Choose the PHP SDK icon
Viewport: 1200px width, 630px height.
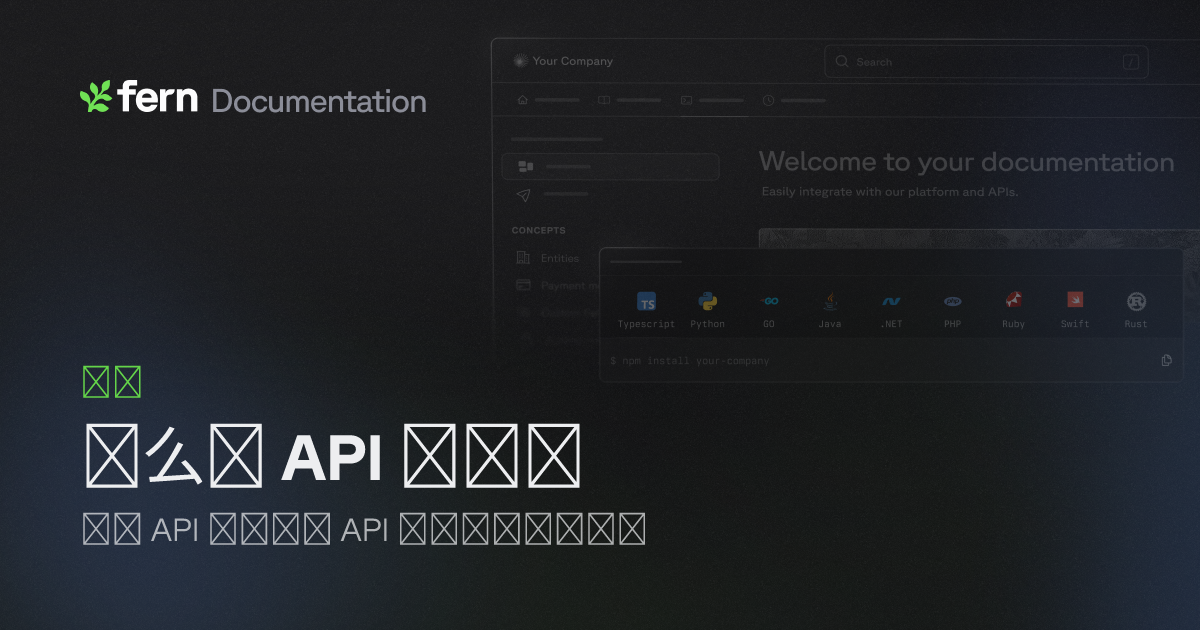[953, 301]
